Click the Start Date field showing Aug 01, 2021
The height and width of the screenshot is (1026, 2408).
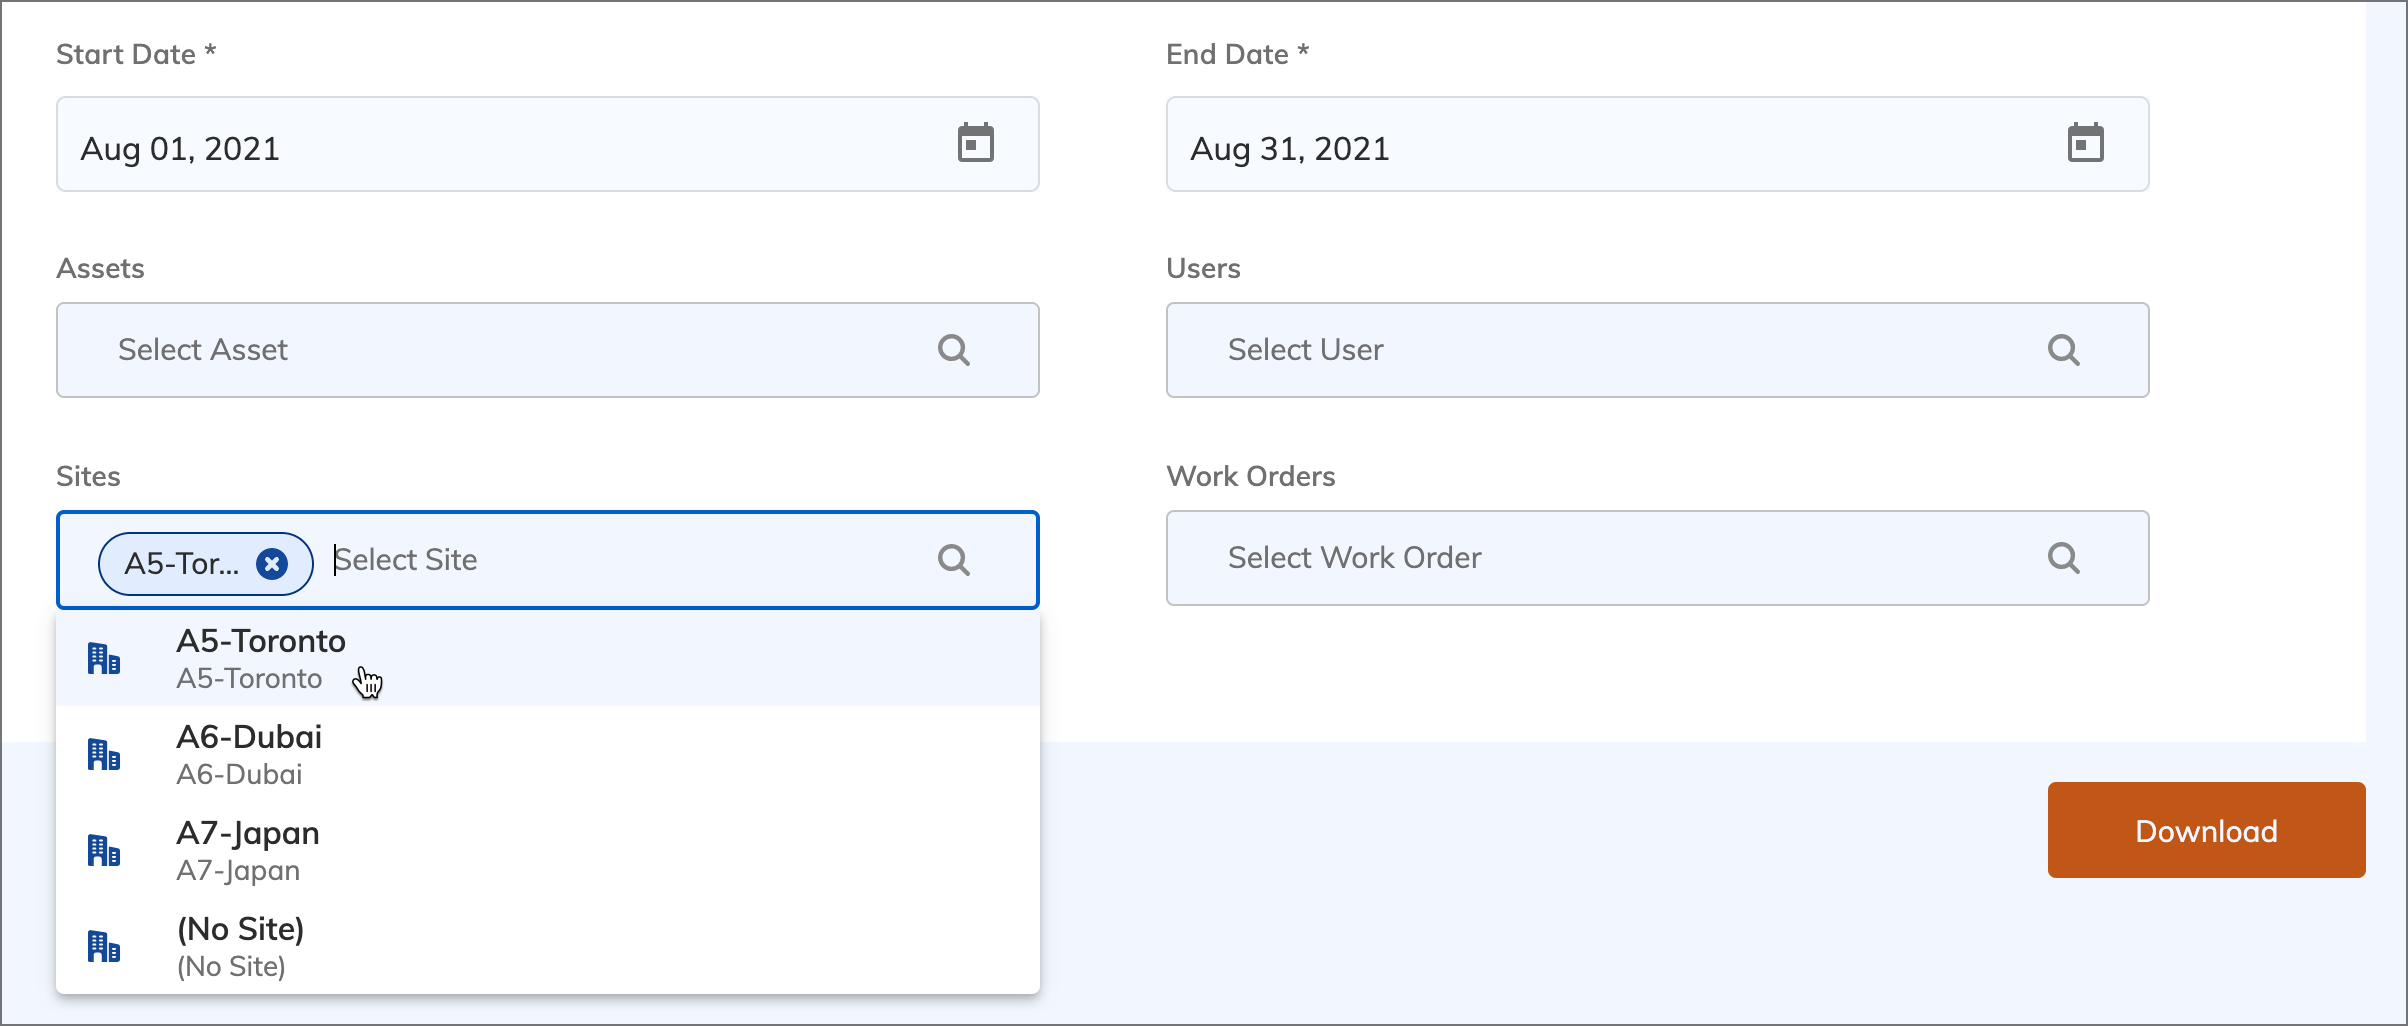point(548,144)
